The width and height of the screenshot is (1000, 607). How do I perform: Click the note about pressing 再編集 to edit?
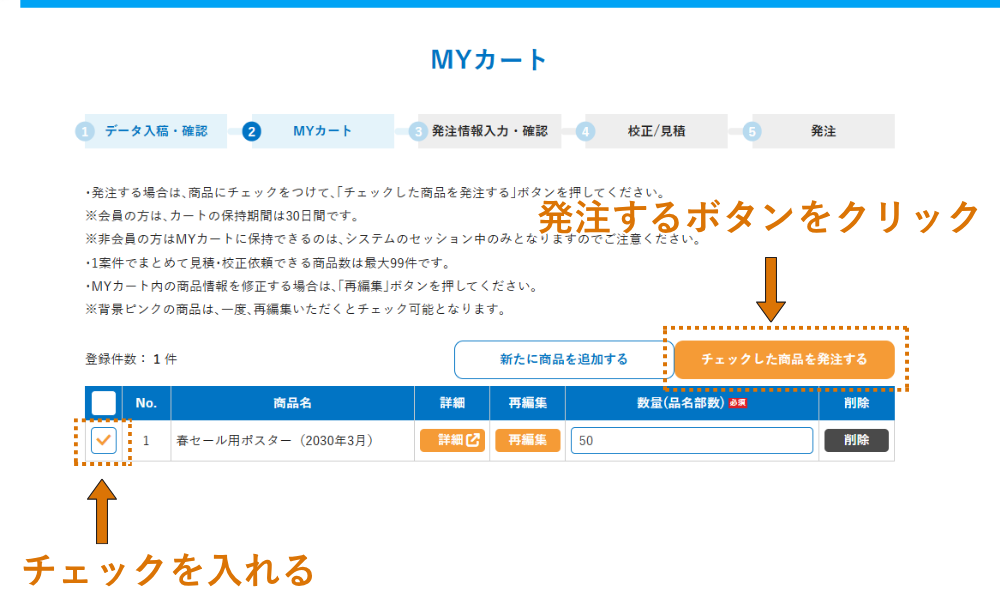pos(312,286)
